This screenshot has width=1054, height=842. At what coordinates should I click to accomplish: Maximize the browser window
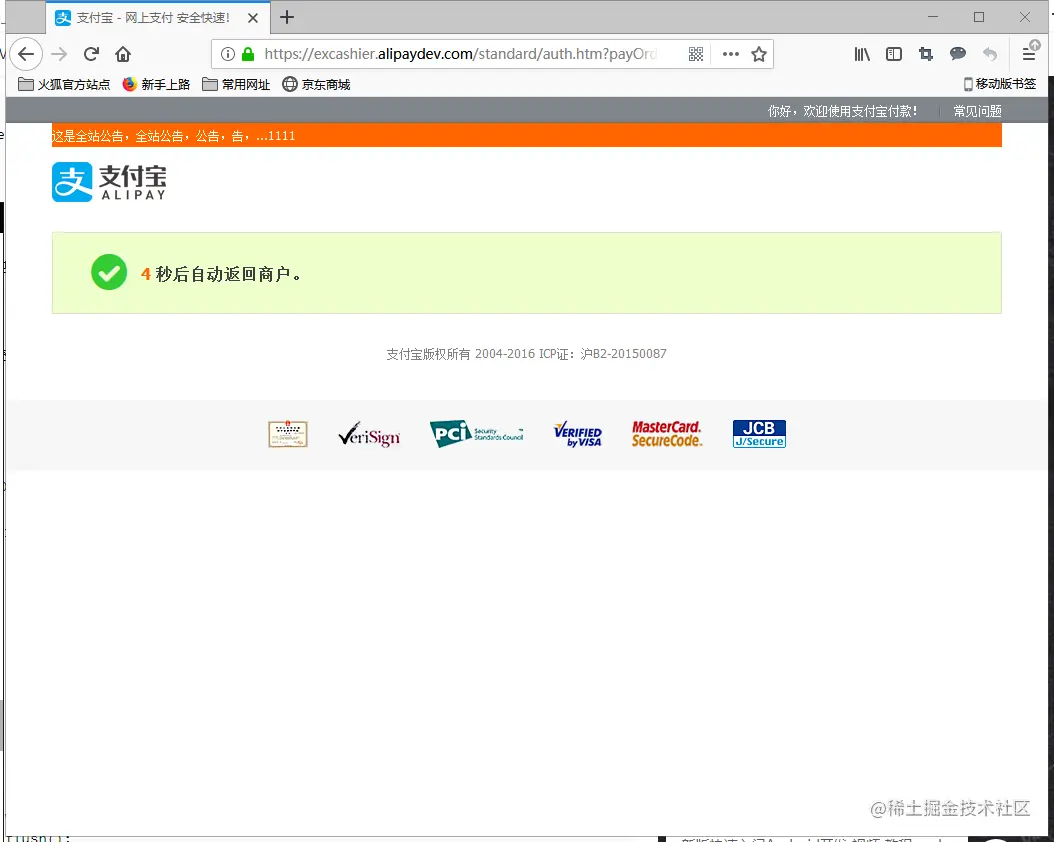[x=979, y=17]
